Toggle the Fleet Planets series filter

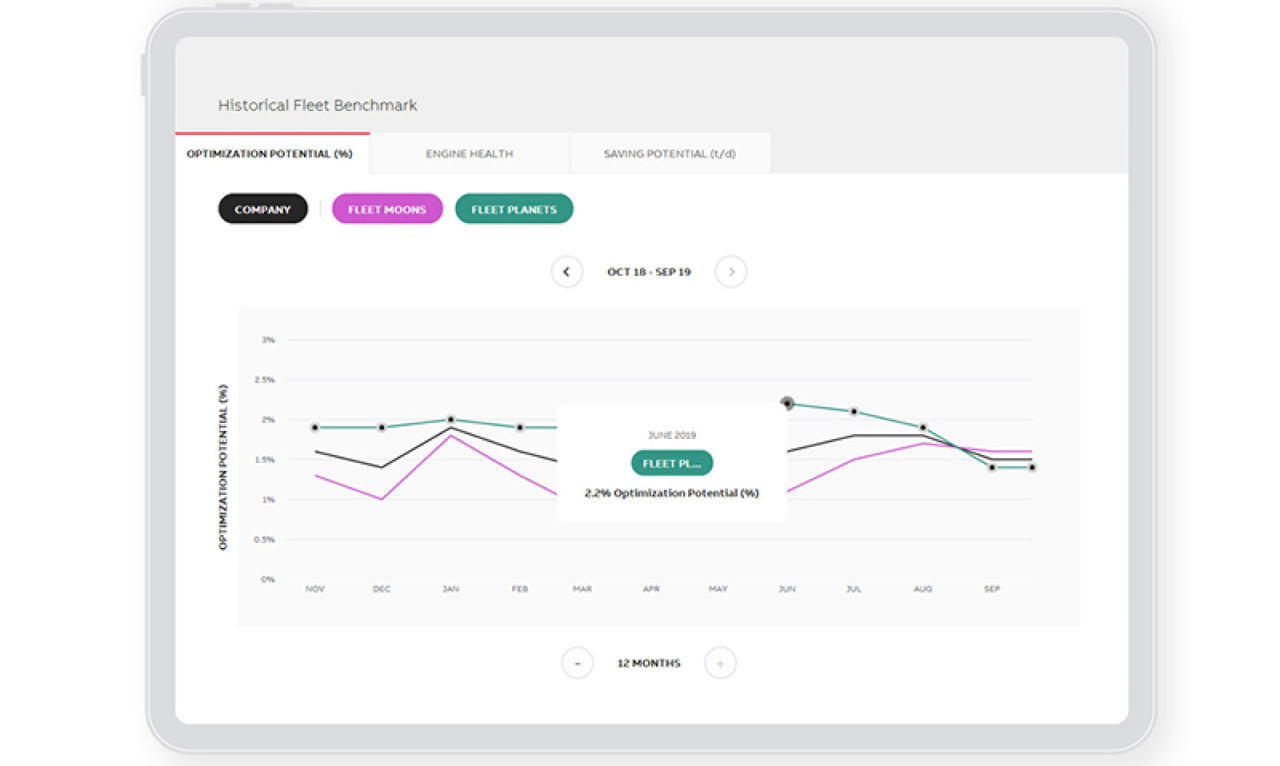click(514, 209)
